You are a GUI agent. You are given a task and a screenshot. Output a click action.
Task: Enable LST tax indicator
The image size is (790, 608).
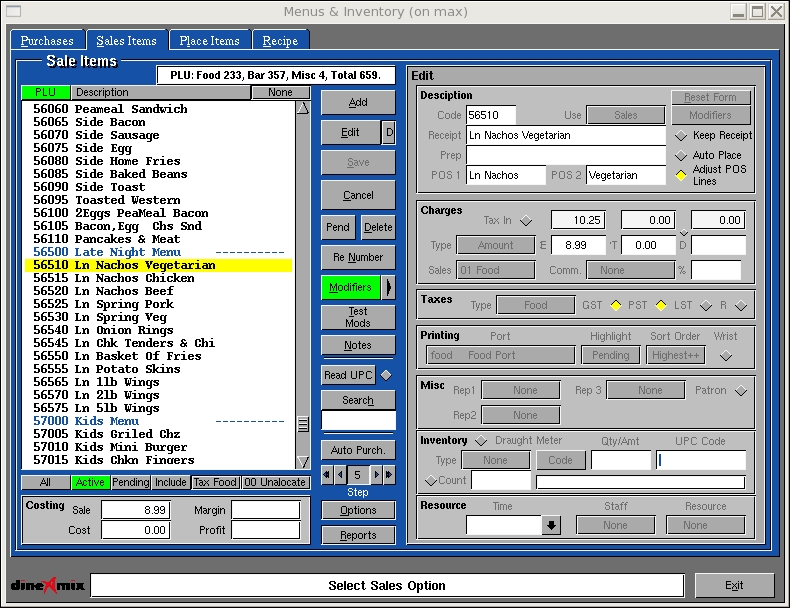click(x=706, y=306)
